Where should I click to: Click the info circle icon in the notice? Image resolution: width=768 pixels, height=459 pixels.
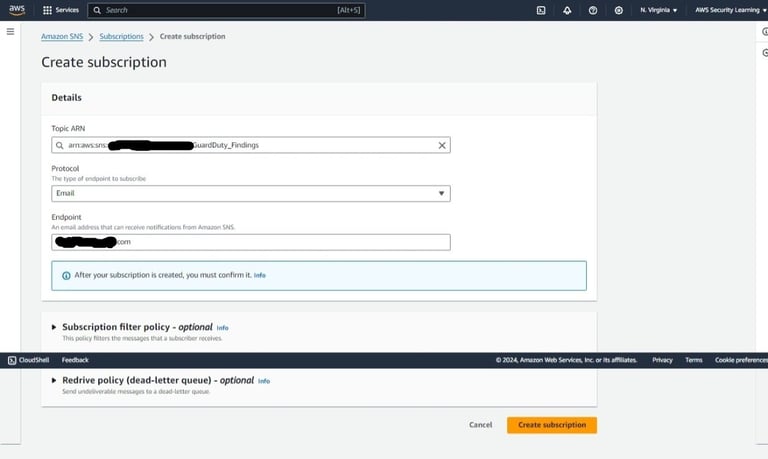(66, 276)
